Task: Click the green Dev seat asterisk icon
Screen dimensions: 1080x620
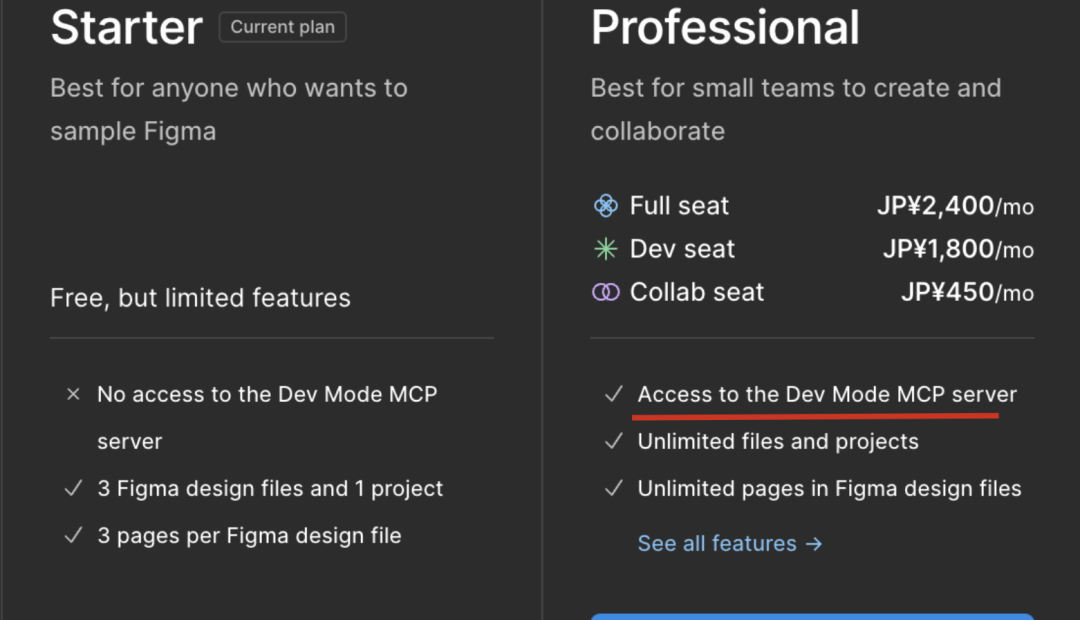Action: pos(605,249)
